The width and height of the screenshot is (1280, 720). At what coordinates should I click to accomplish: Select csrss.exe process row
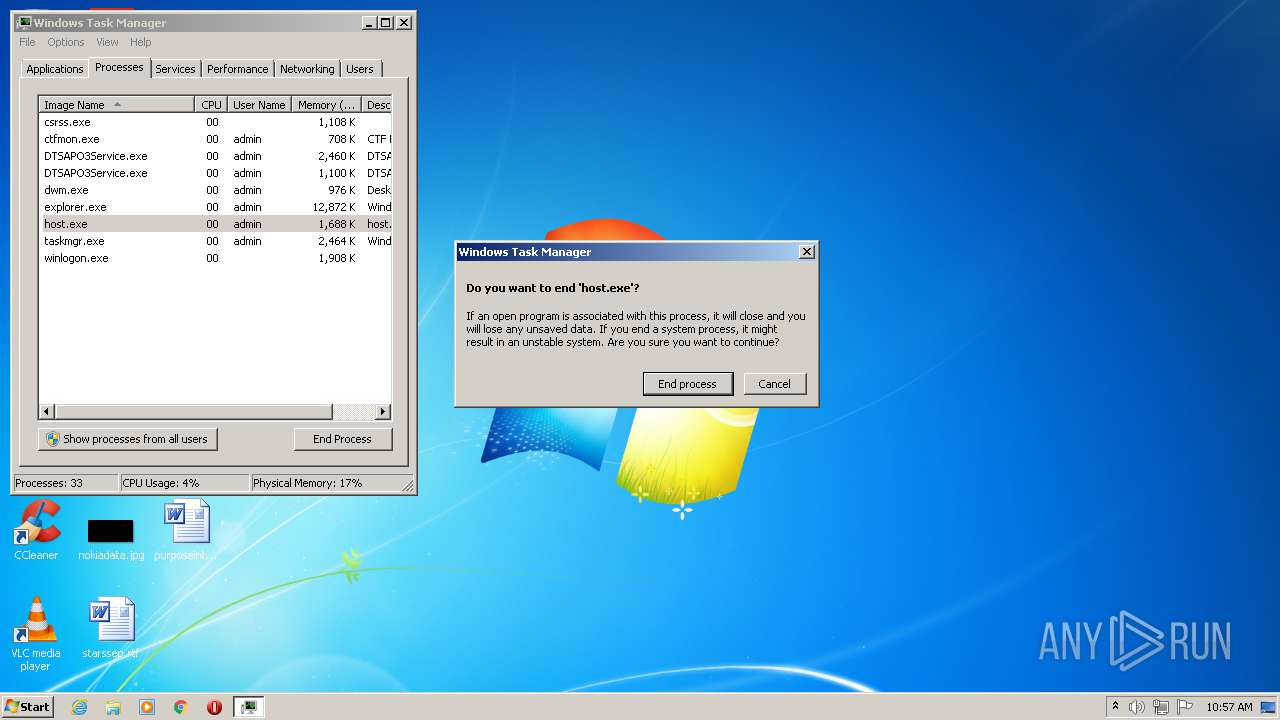pyautogui.click(x=215, y=122)
